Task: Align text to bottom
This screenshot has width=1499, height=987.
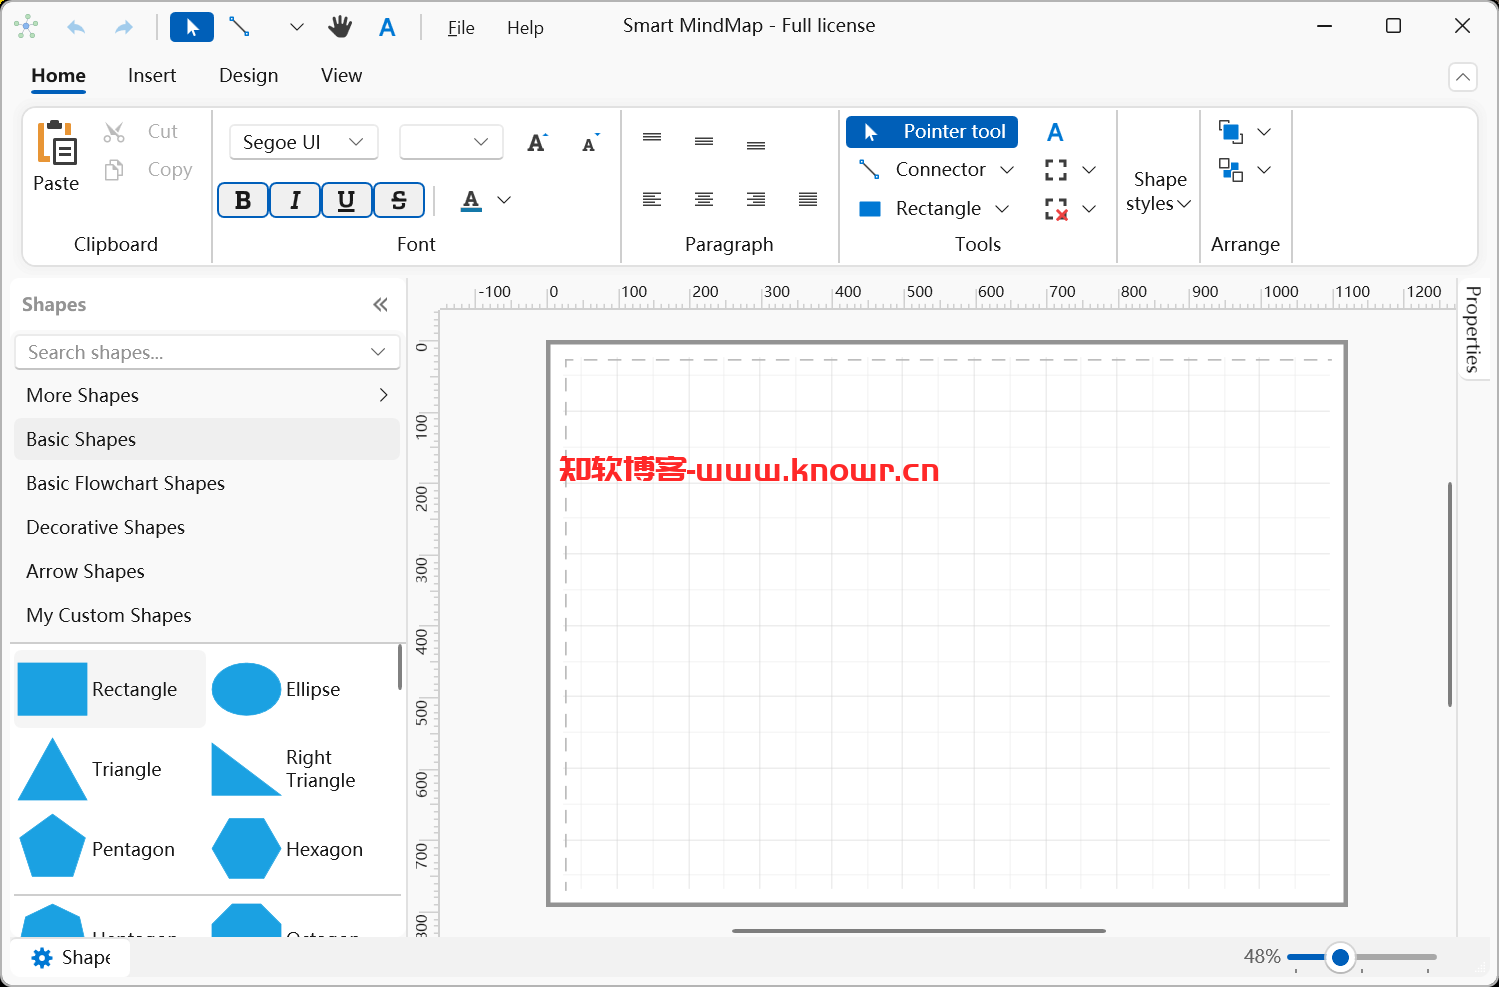Action: 756,146
